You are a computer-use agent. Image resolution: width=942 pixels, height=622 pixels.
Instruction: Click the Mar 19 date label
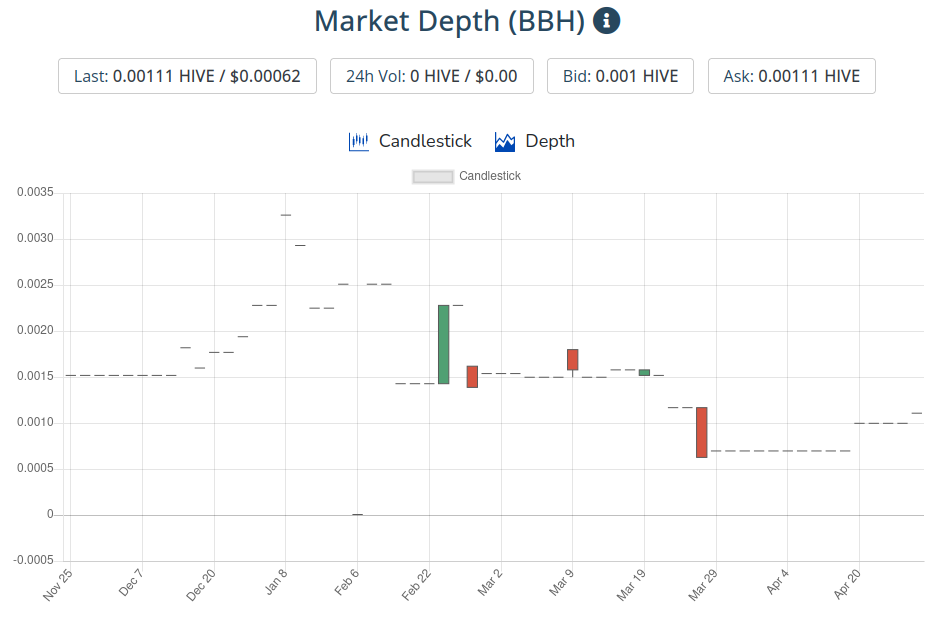click(x=631, y=585)
